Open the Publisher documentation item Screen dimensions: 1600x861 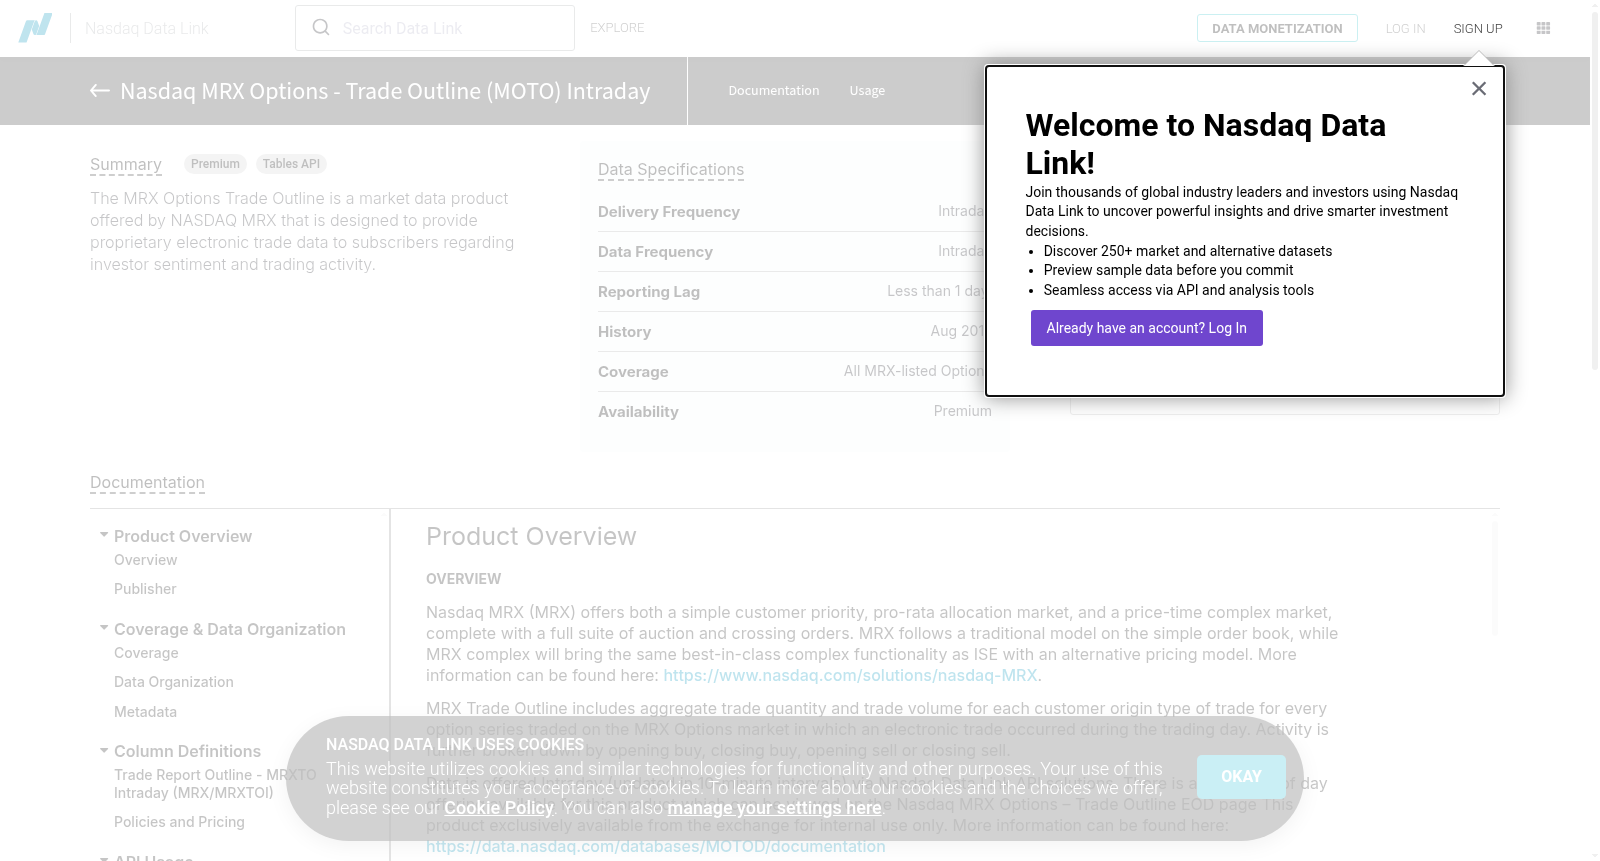pos(145,589)
